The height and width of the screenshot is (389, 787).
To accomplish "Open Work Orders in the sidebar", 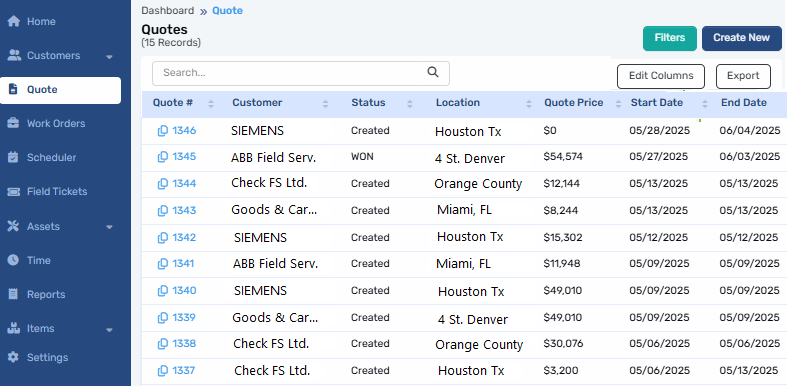I will [x=56, y=123].
